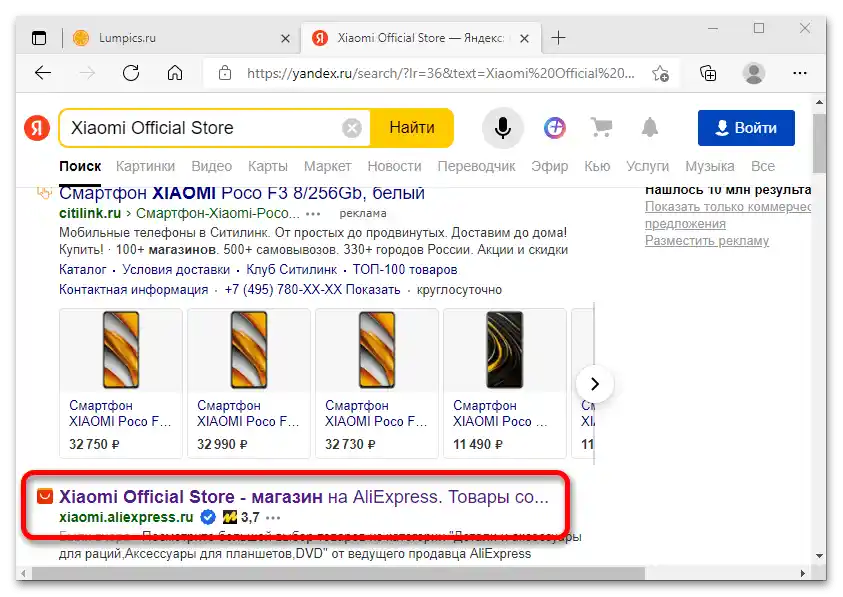View site lock information icon
The image size is (843, 597).
tap(225, 73)
